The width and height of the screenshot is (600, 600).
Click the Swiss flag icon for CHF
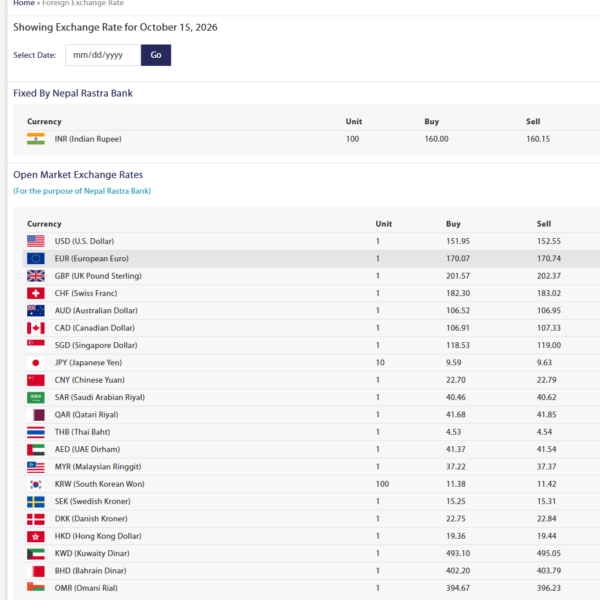tap(36, 293)
